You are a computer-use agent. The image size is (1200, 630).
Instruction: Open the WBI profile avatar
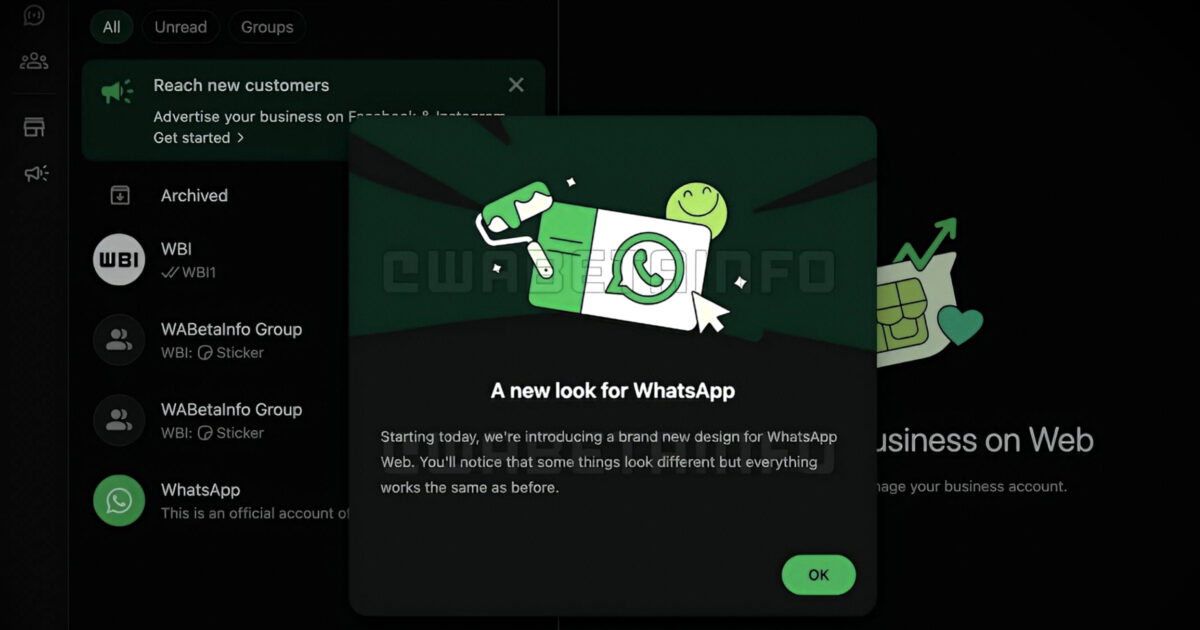point(119,259)
